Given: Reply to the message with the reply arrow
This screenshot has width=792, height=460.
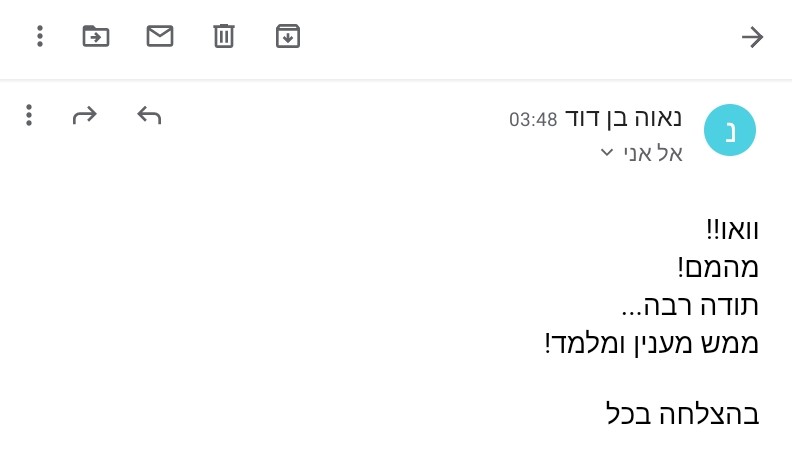Looking at the screenshot, I should click(149, 115).
